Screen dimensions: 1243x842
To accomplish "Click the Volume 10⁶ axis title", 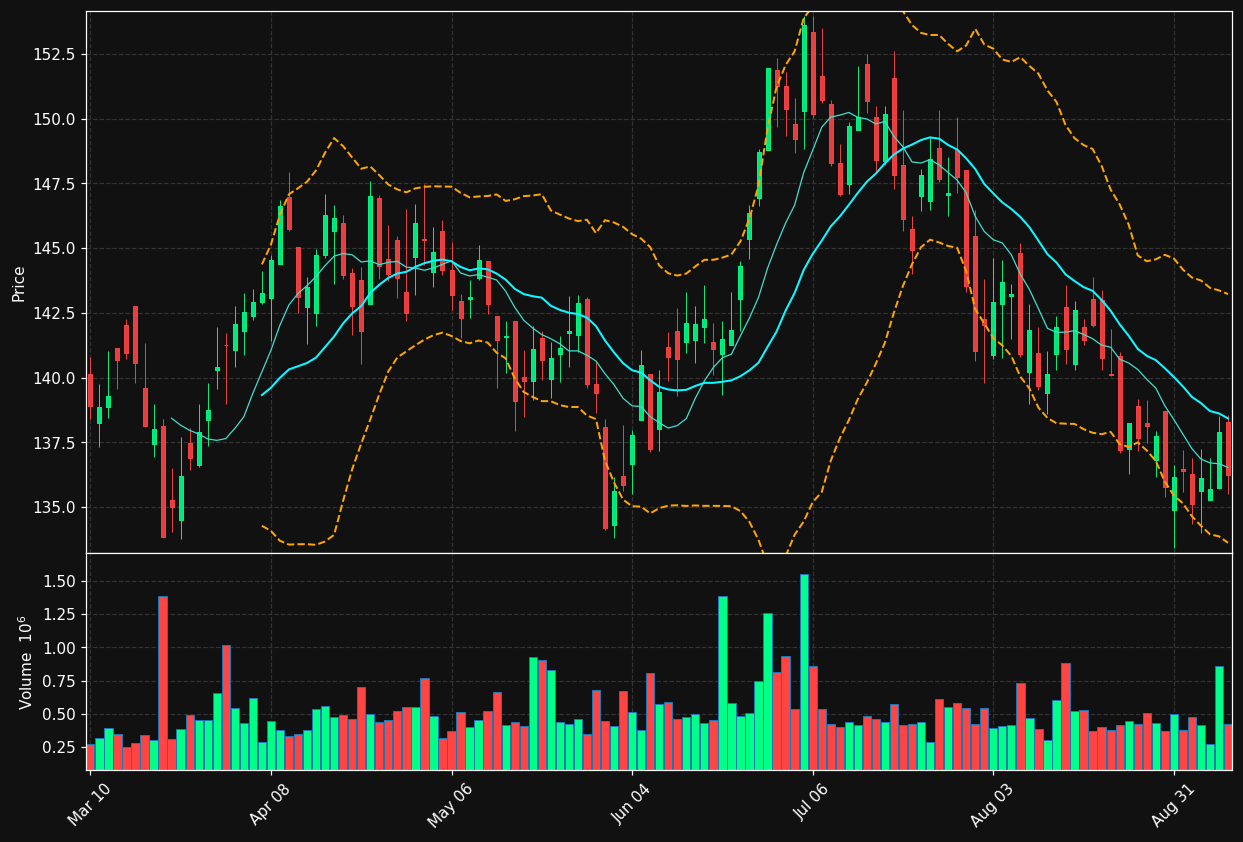I will (x=24, y=662).
